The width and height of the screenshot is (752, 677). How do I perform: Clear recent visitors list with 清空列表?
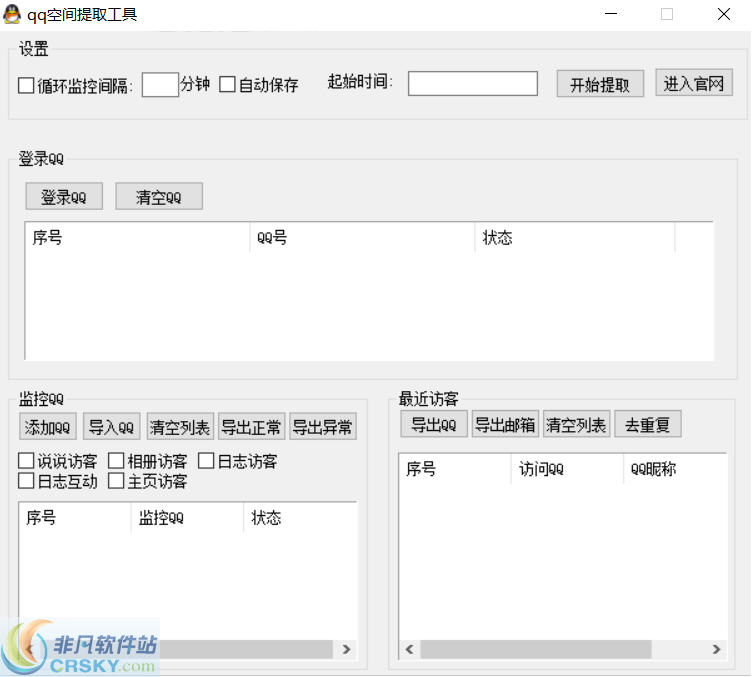576,424
